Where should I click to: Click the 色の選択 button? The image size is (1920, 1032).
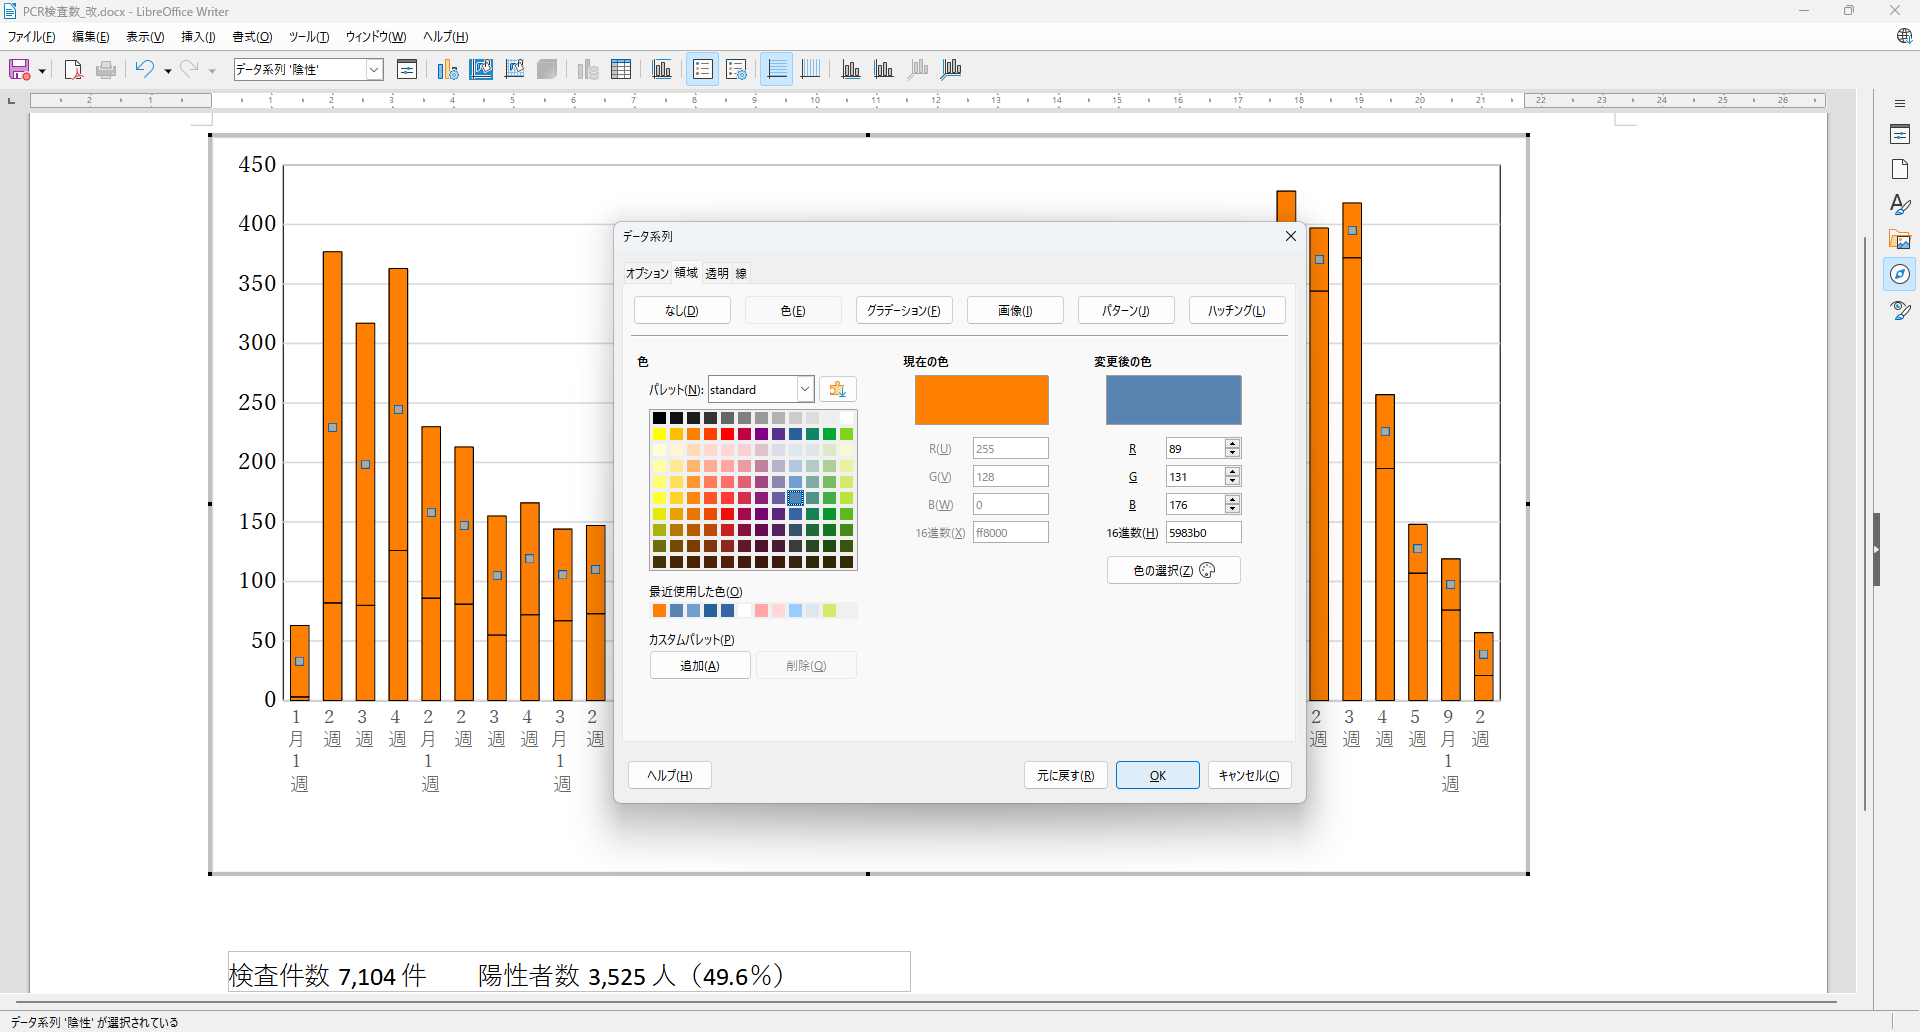(1173, 571)
